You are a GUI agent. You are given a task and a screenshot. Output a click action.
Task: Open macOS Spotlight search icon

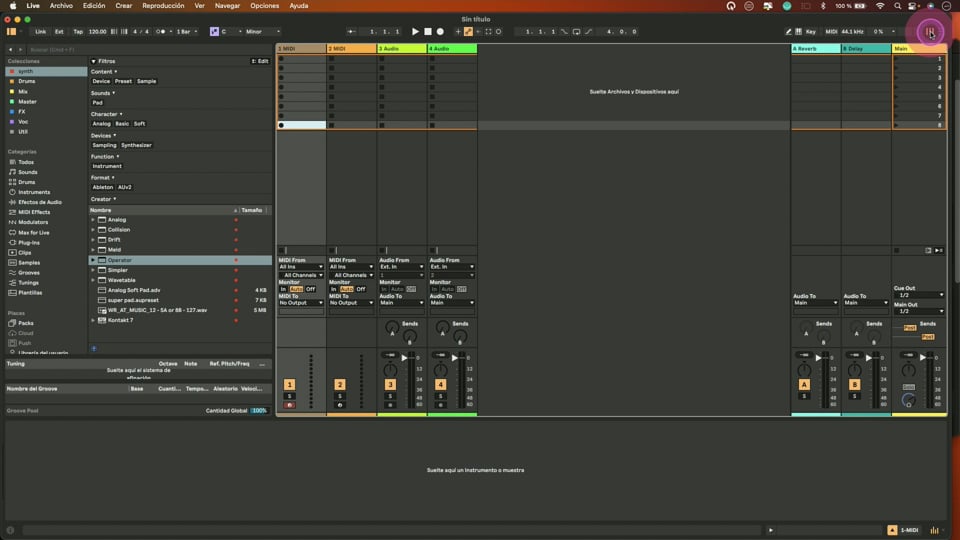point(898,6)
